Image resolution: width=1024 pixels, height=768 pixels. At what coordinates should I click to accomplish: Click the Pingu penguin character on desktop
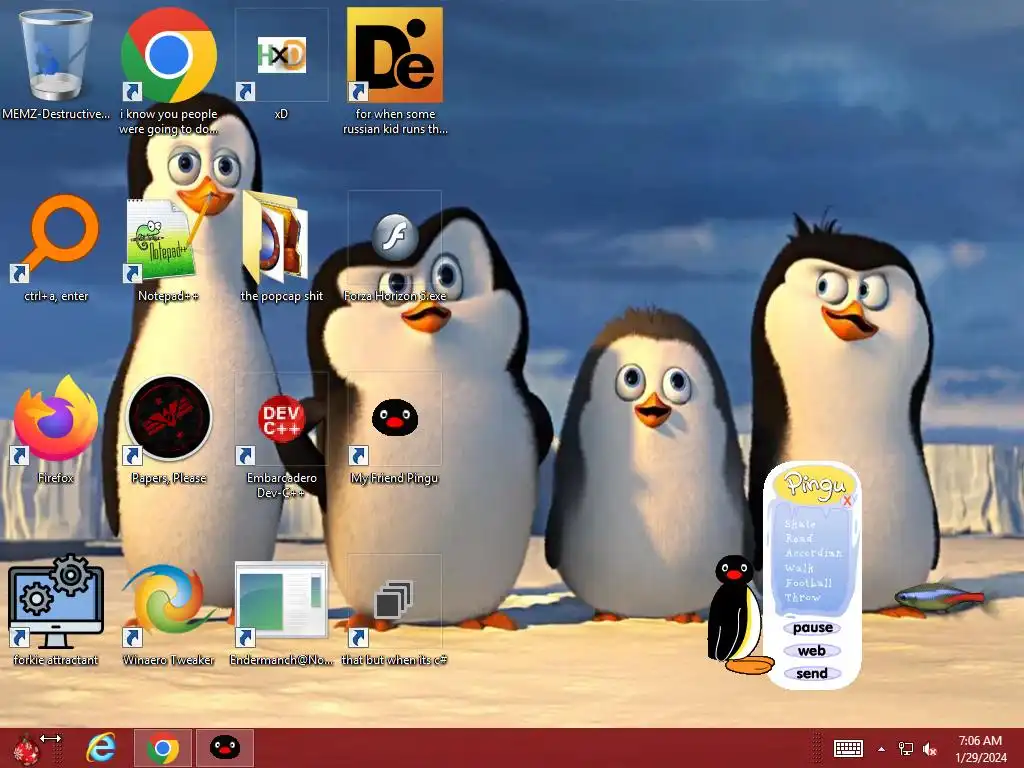(x=738, y=614)
